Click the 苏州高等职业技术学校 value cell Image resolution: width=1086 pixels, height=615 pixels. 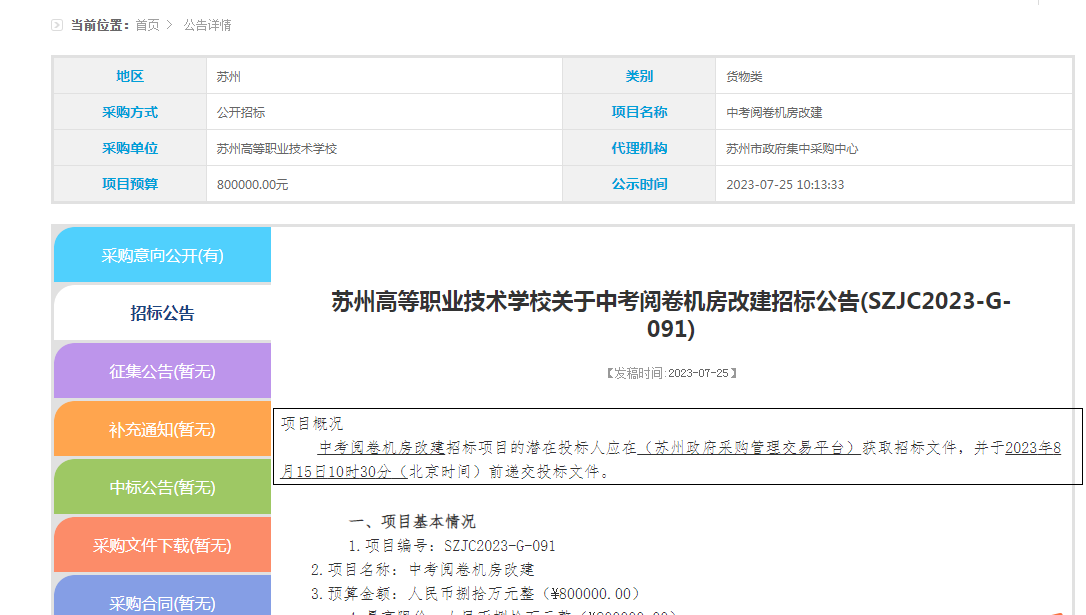point(384,148)
